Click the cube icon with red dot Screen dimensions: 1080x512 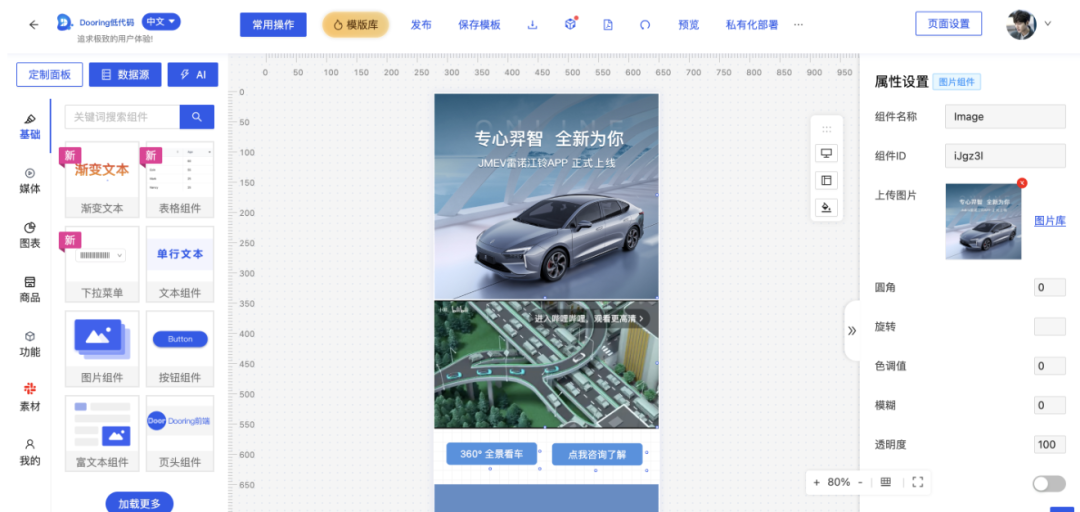point(570,24)
